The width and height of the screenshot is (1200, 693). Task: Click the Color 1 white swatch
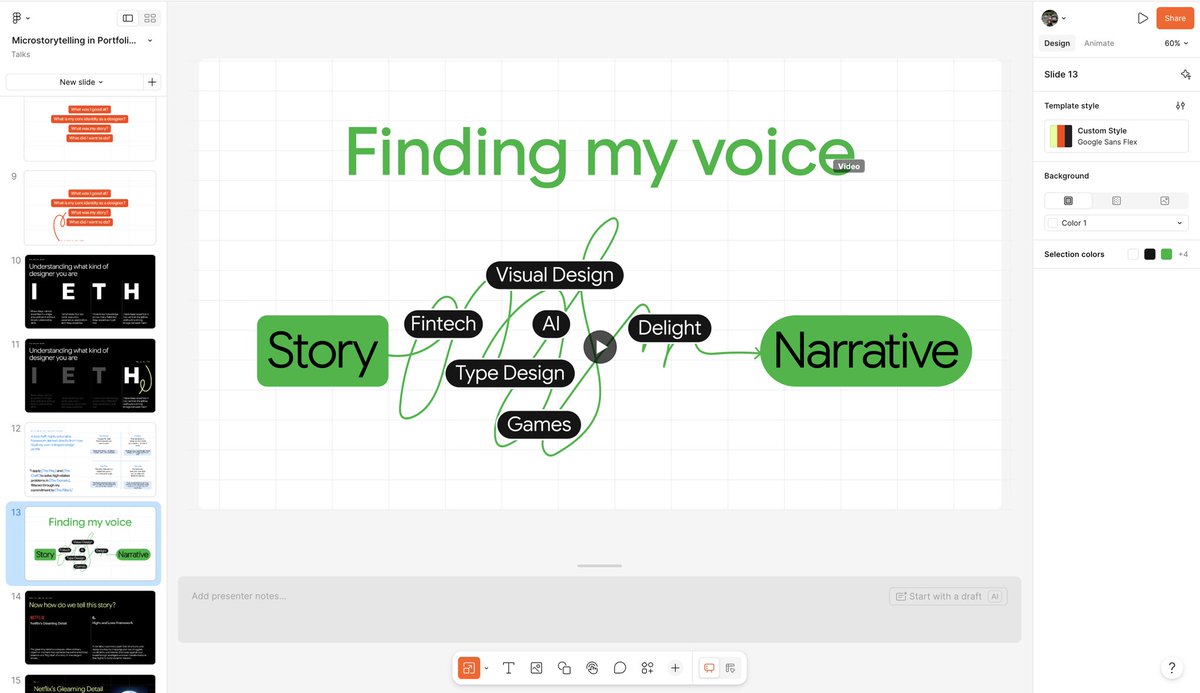(x=1052, y=223)
